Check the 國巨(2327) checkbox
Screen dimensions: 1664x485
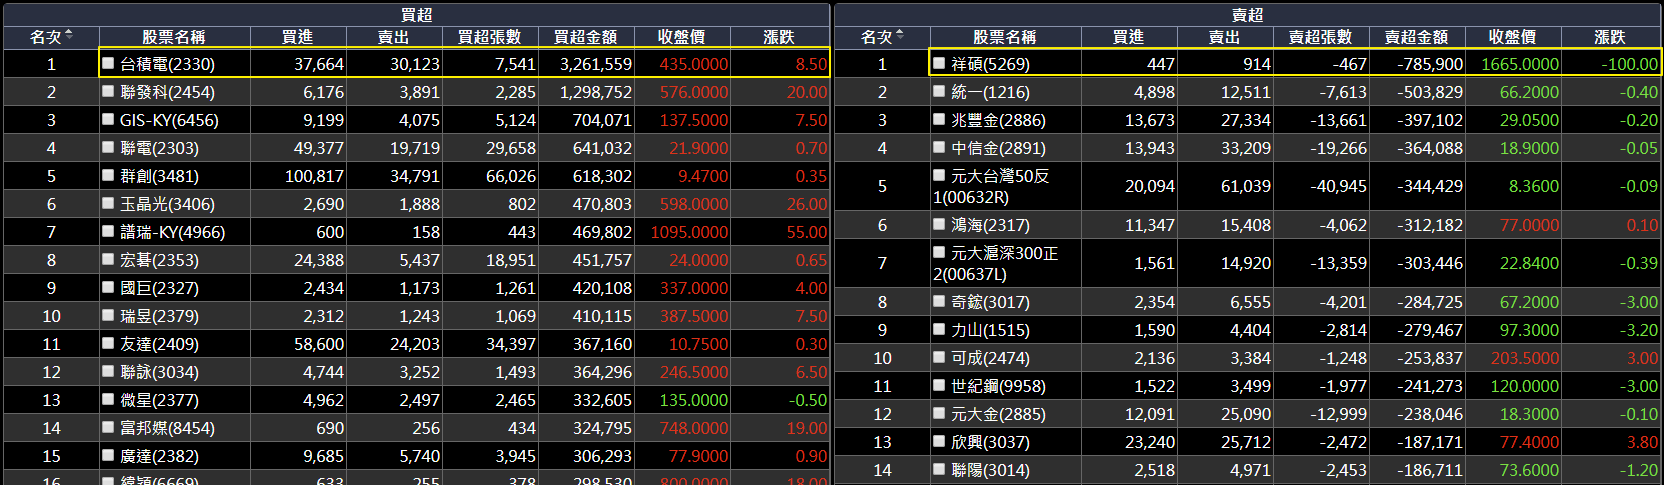[x=108, y=287]
